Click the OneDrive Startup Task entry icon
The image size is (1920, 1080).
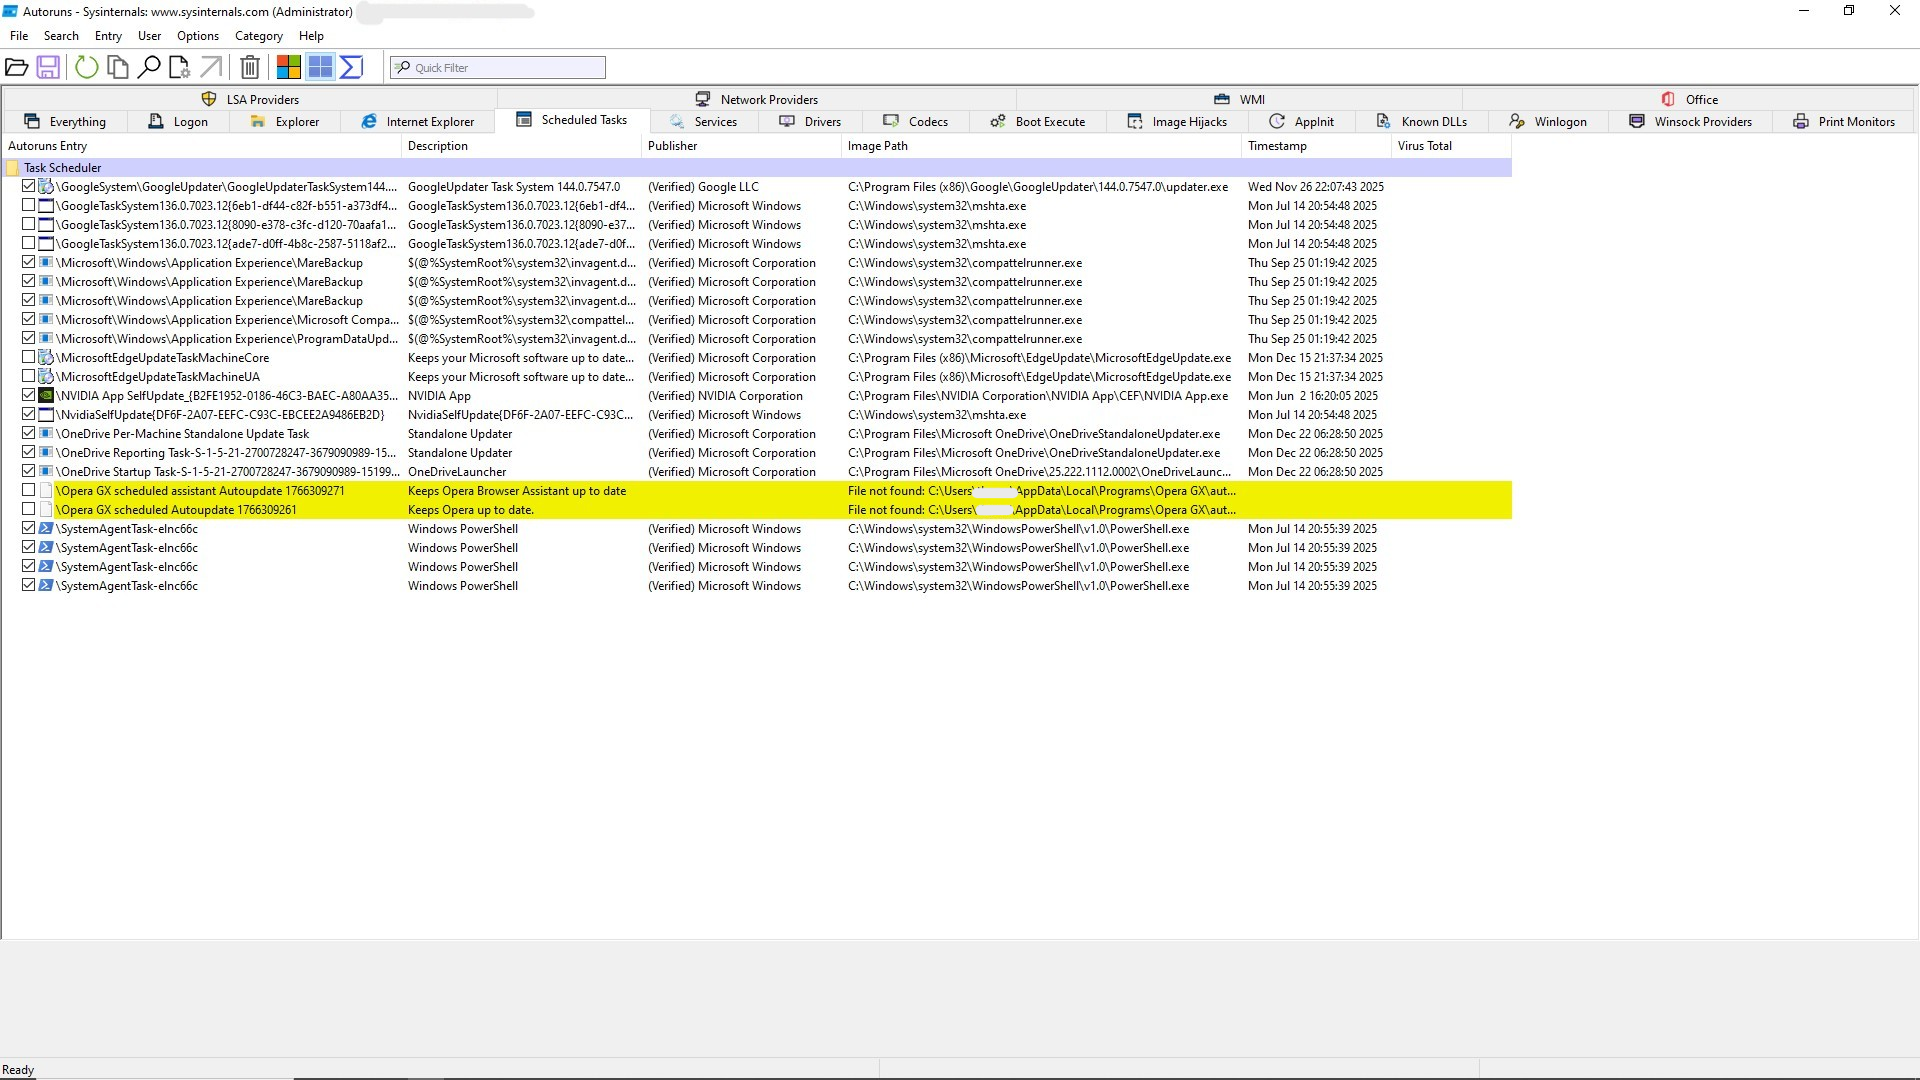click(46, 472)
